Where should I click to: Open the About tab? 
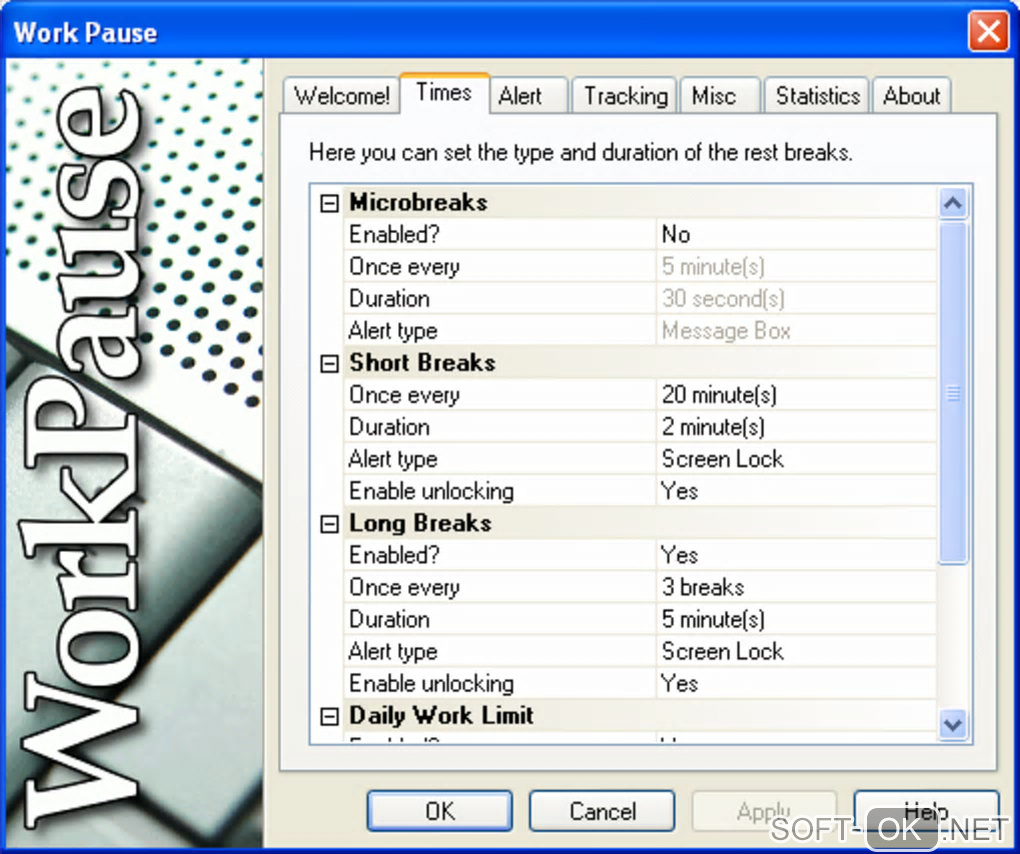tap(911, 96)
